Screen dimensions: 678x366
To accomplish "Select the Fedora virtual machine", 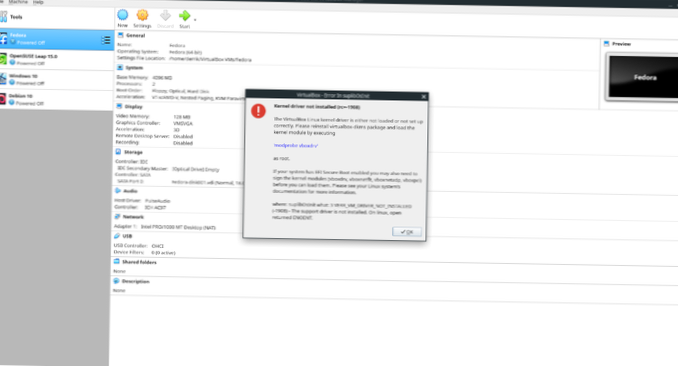I will pos(56,39).
